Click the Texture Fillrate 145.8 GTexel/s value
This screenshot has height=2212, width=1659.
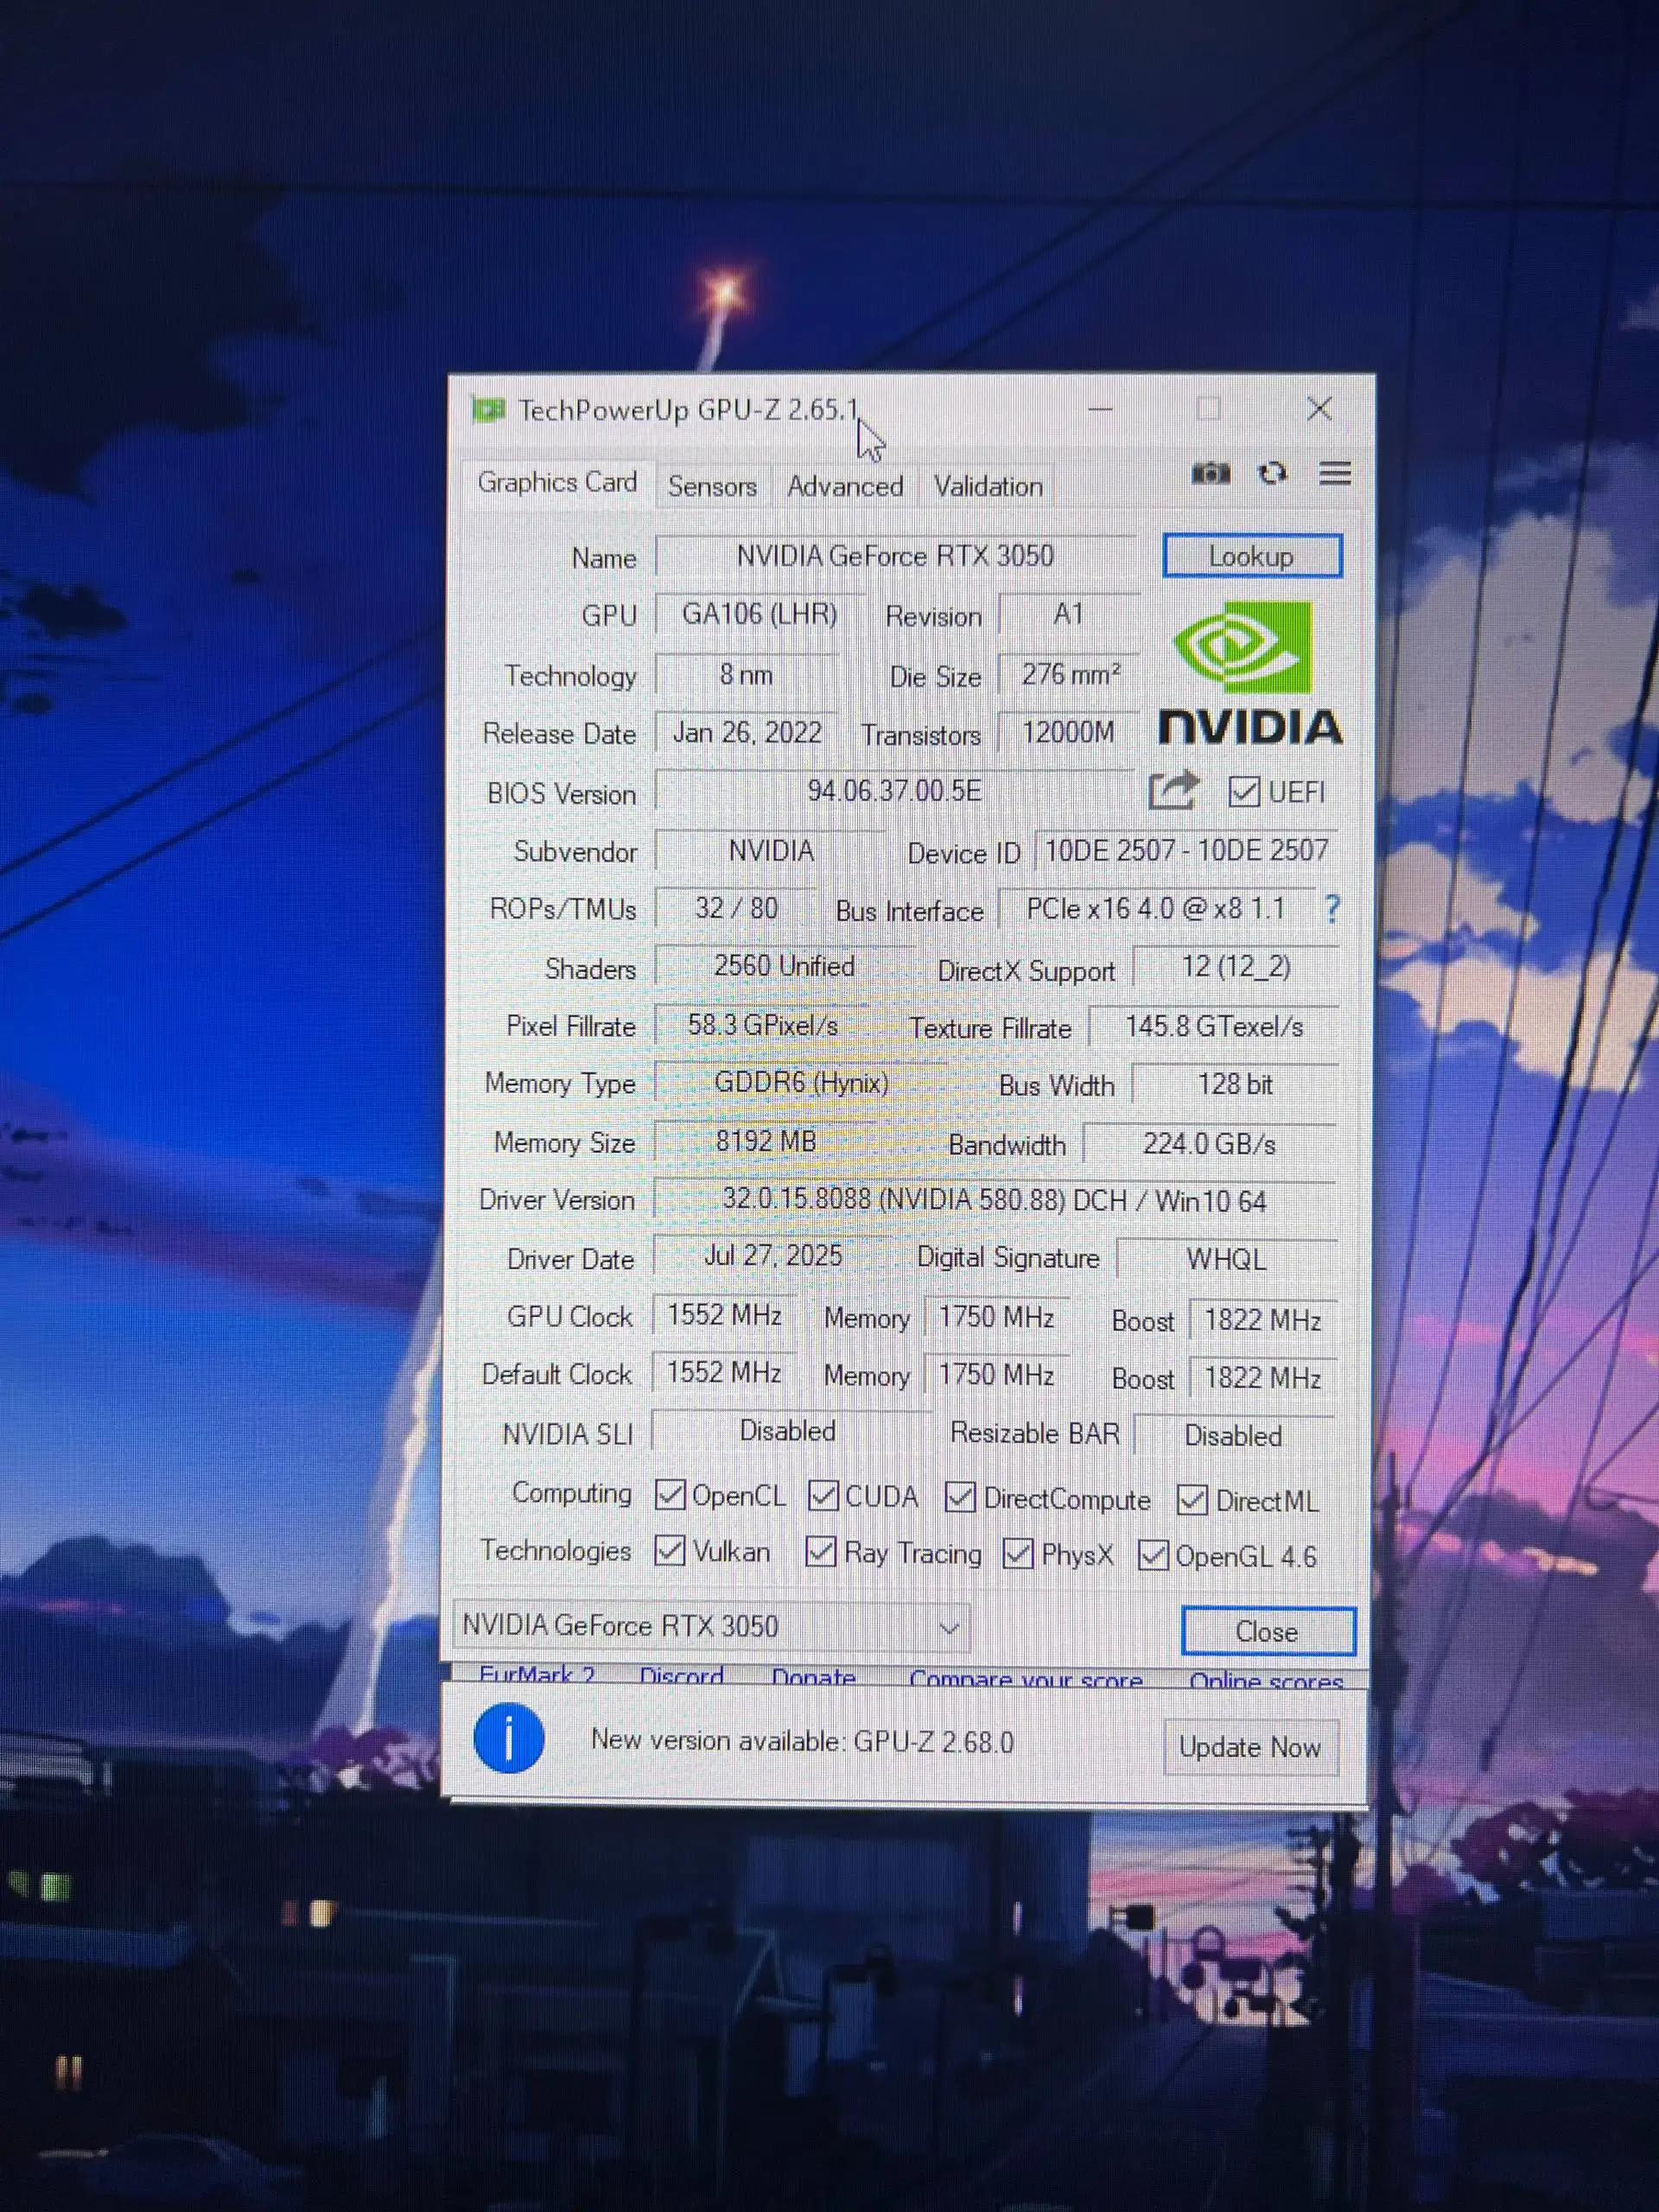1214,1027
